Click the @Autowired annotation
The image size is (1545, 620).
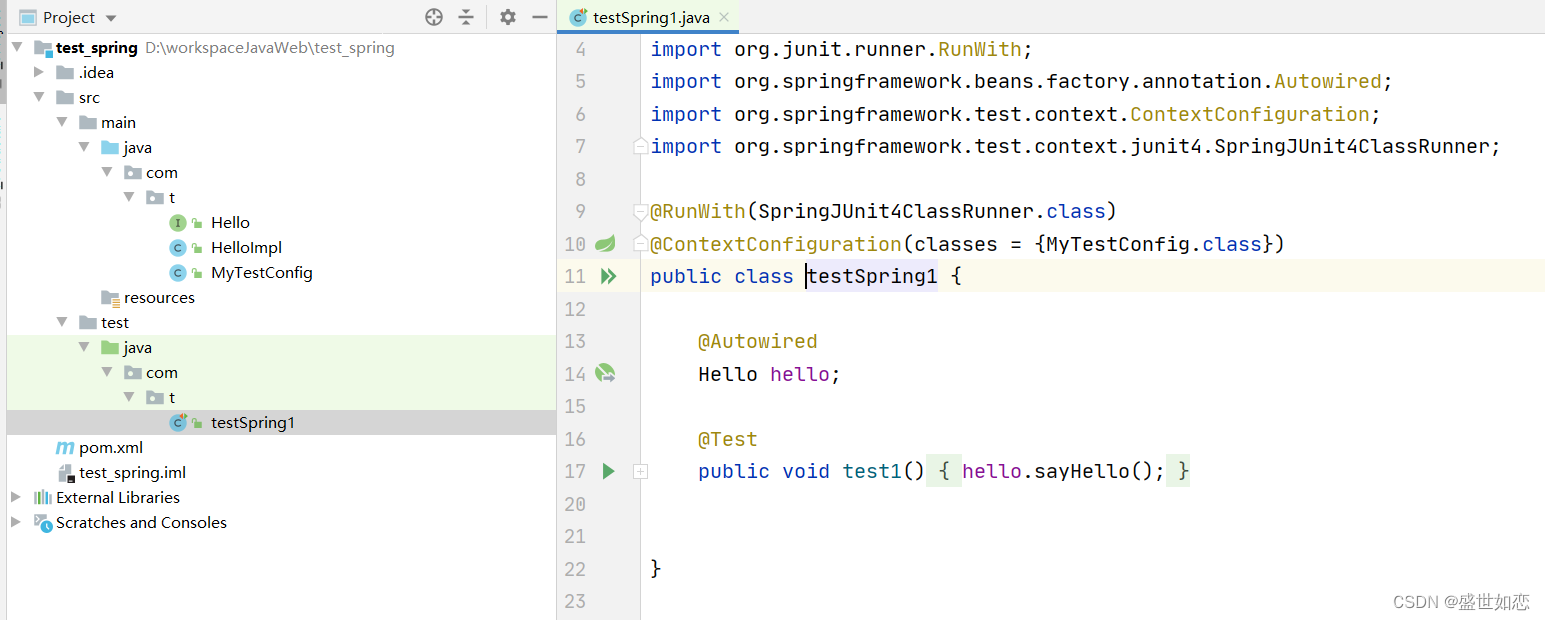pyautogui.click(x=758, y=341)
